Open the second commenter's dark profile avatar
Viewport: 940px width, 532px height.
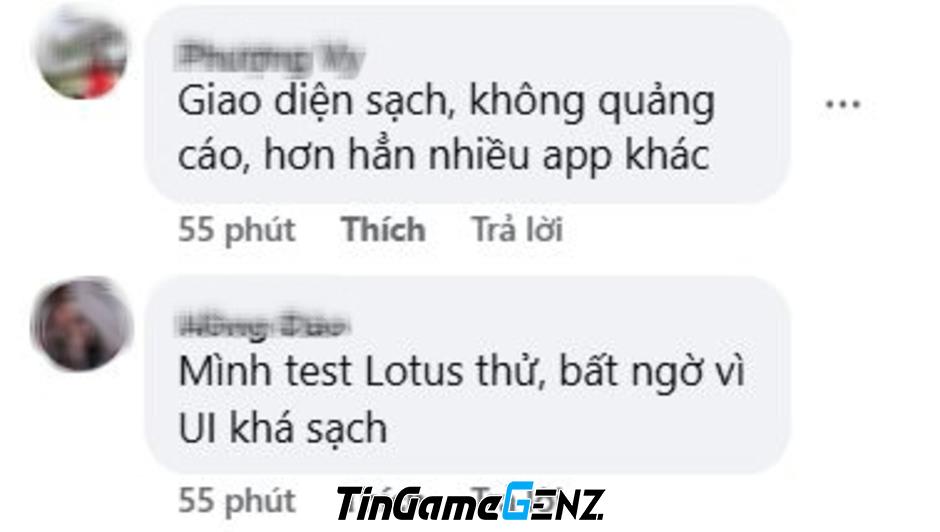(82, 324)
